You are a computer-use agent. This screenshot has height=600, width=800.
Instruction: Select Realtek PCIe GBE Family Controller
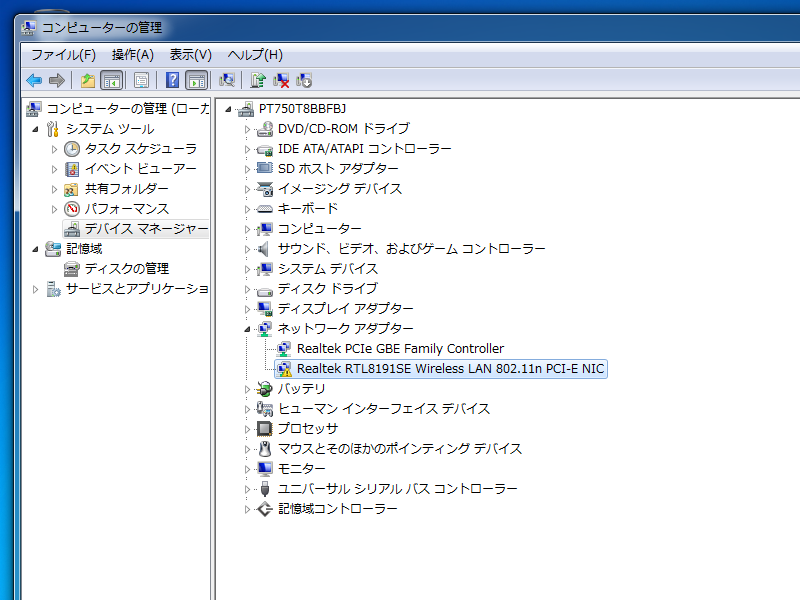(x=401, y=348)
